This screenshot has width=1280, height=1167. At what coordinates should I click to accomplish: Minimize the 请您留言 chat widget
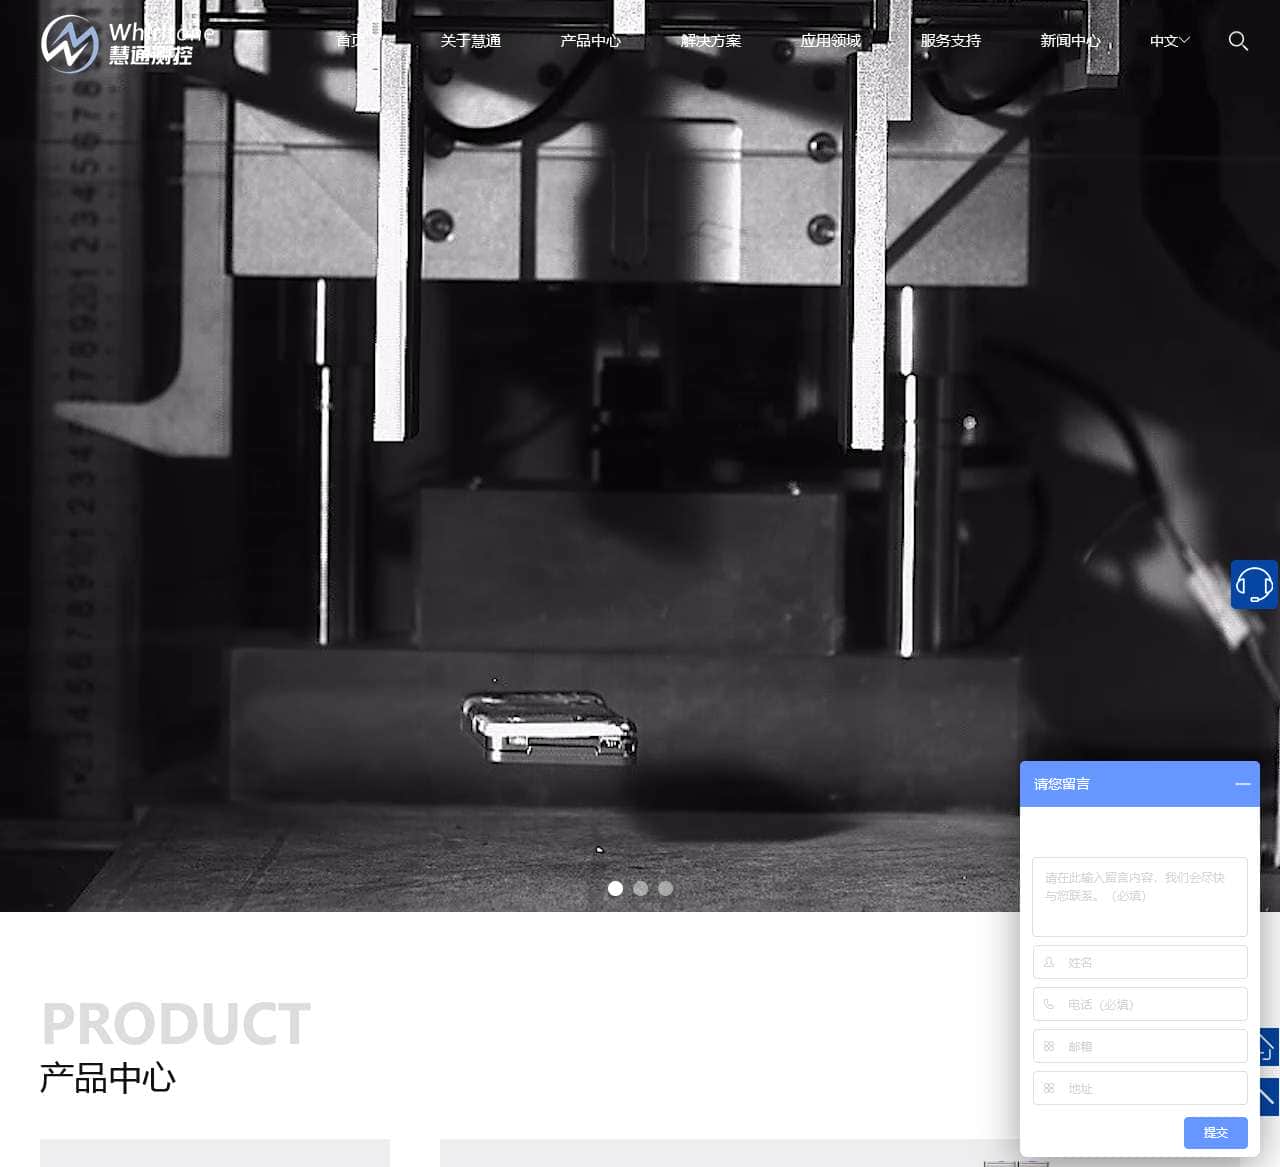click(x=1242, y=784)
